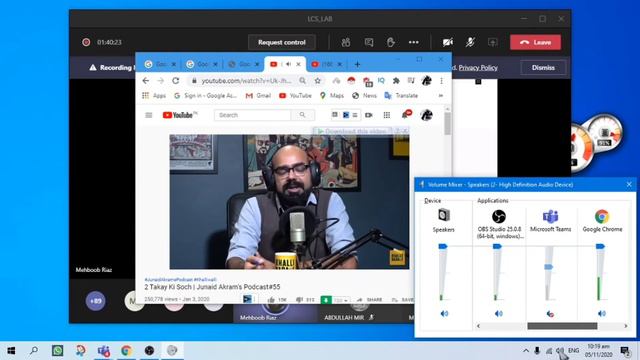
Task: Click green download button under video
Action: click(x=326, y=300)
